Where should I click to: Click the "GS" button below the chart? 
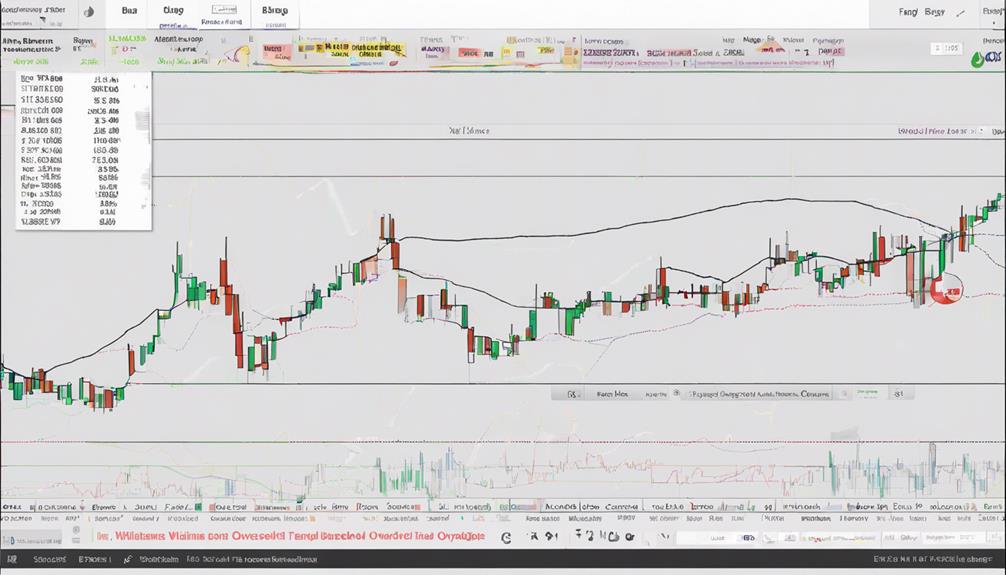point(572,394)
